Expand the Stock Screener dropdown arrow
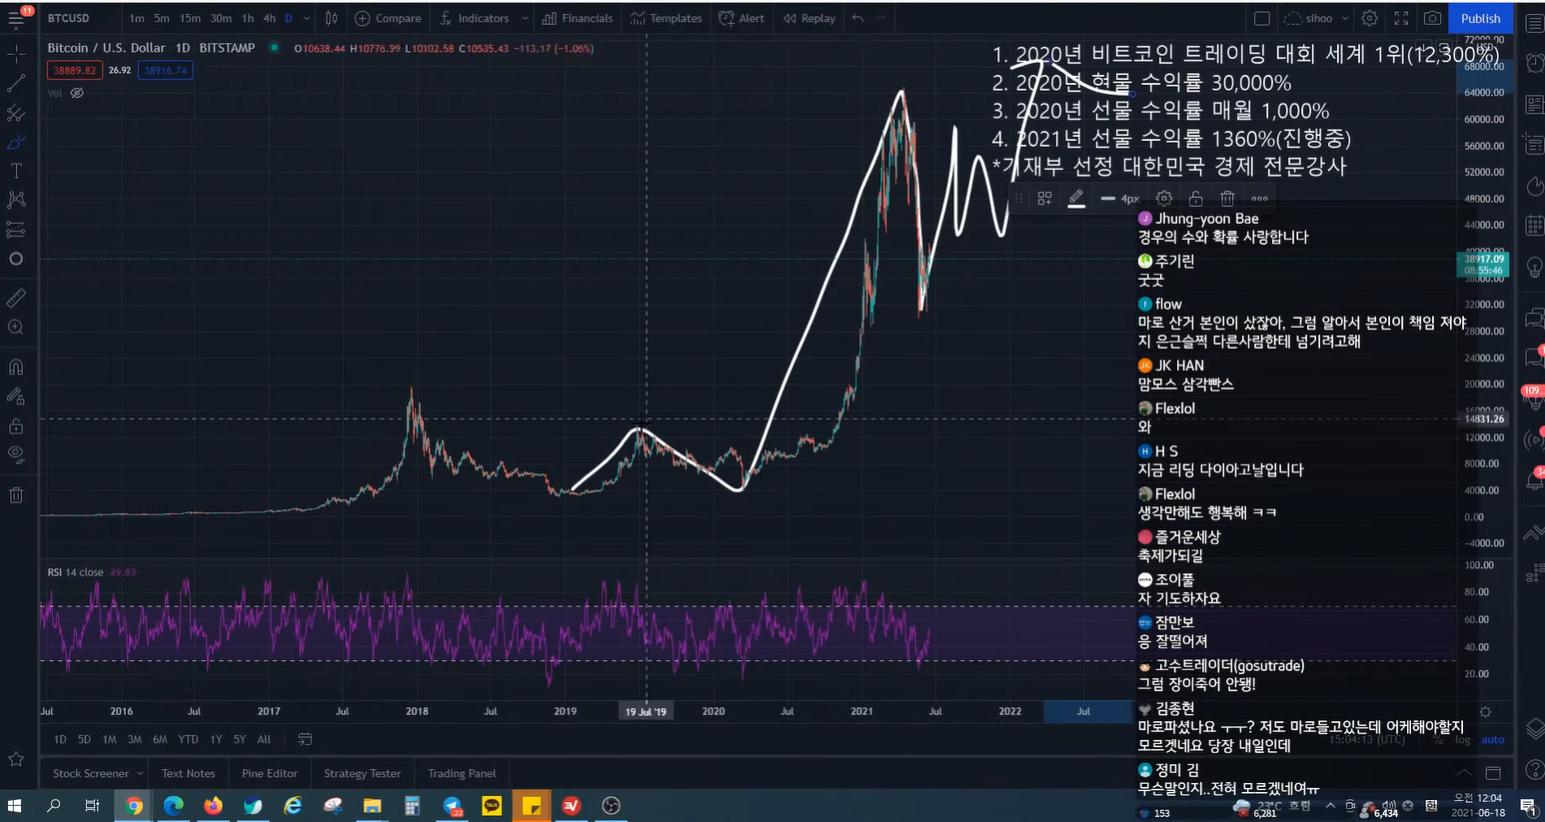This screenshot has width=1545, height=822. click(140, 773)
